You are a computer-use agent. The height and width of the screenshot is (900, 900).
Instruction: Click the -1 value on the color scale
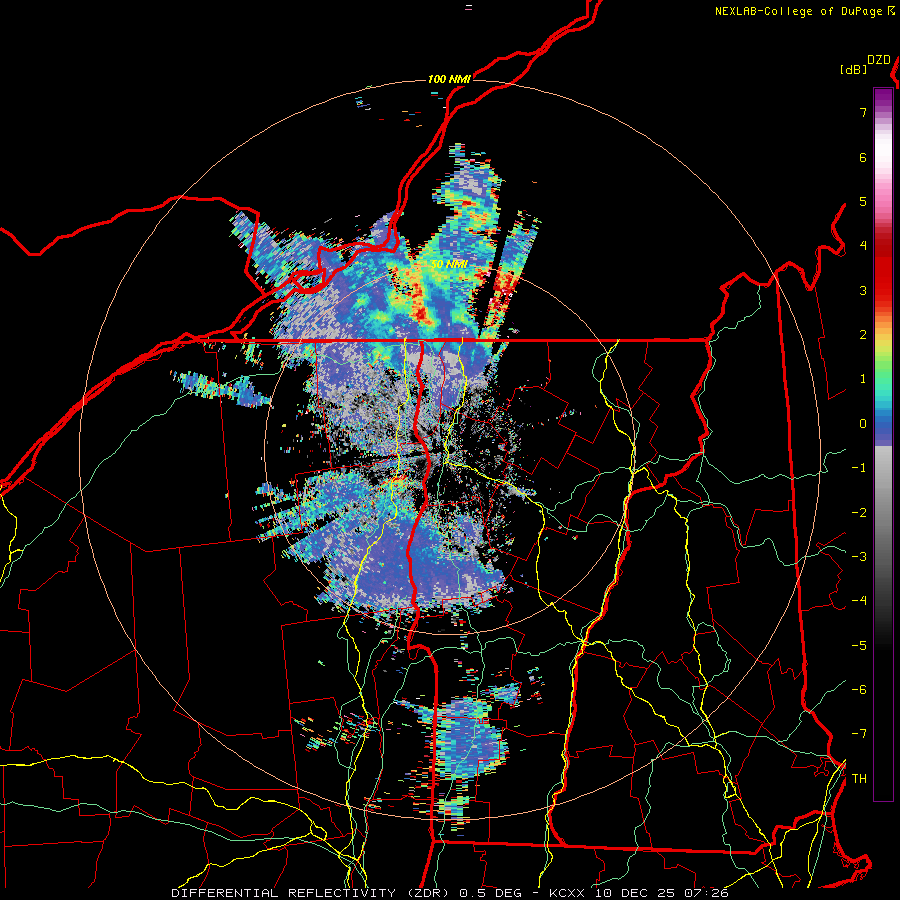point(859,468)
